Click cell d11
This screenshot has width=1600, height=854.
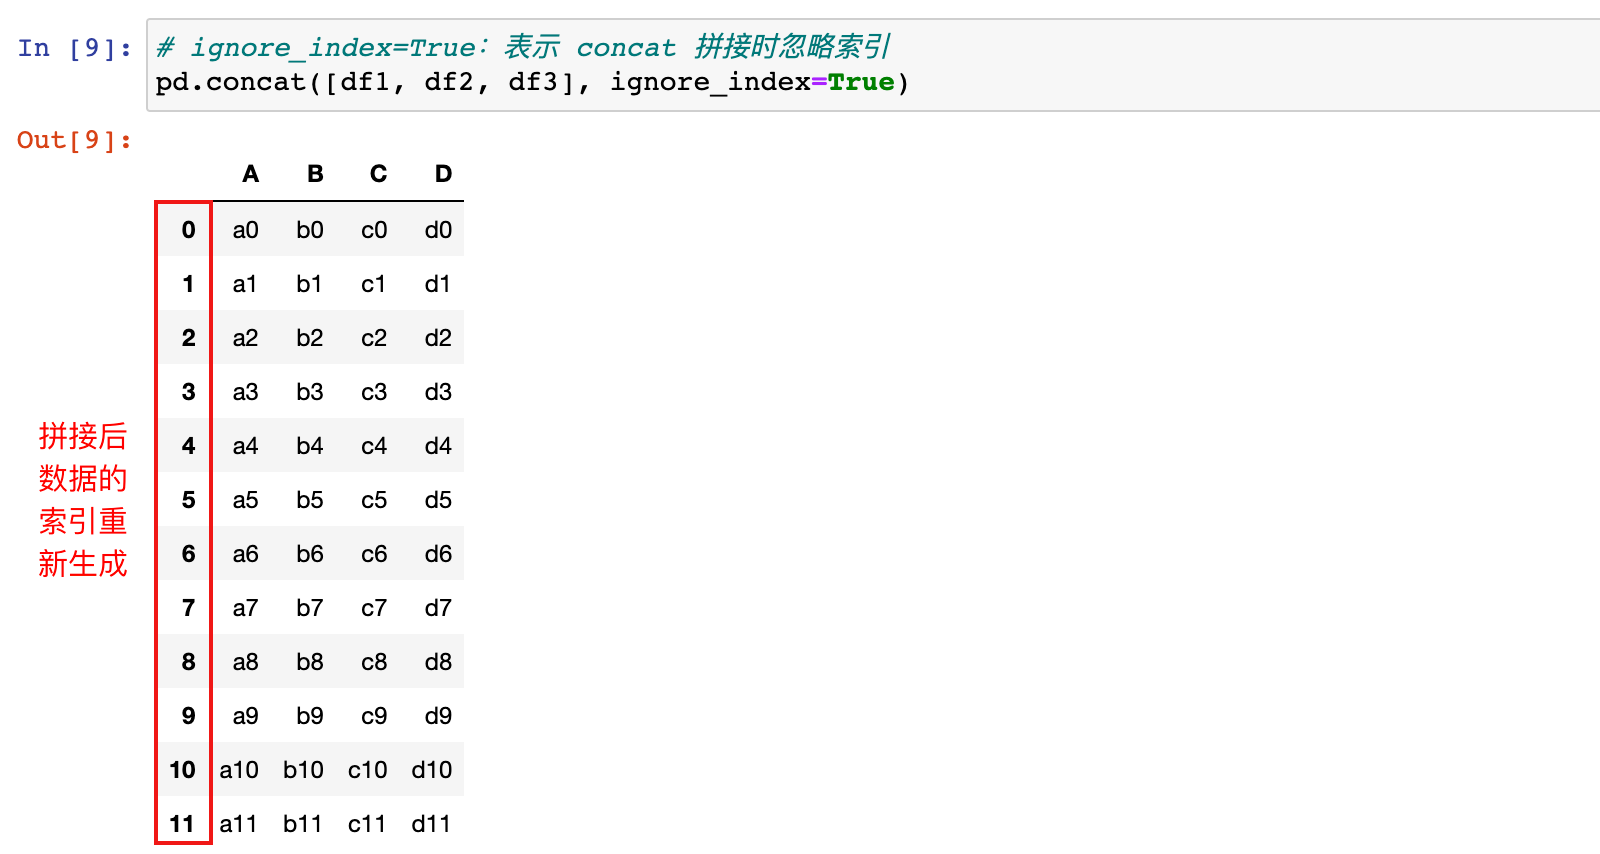[431, 824]
